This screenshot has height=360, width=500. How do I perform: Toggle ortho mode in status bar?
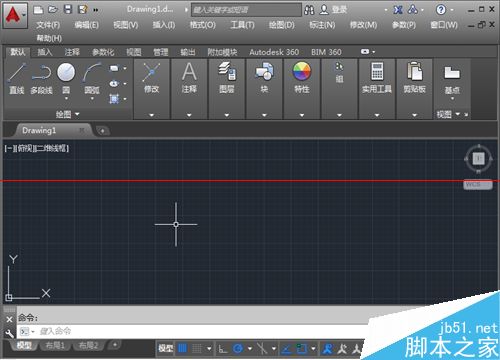point(223,349)
